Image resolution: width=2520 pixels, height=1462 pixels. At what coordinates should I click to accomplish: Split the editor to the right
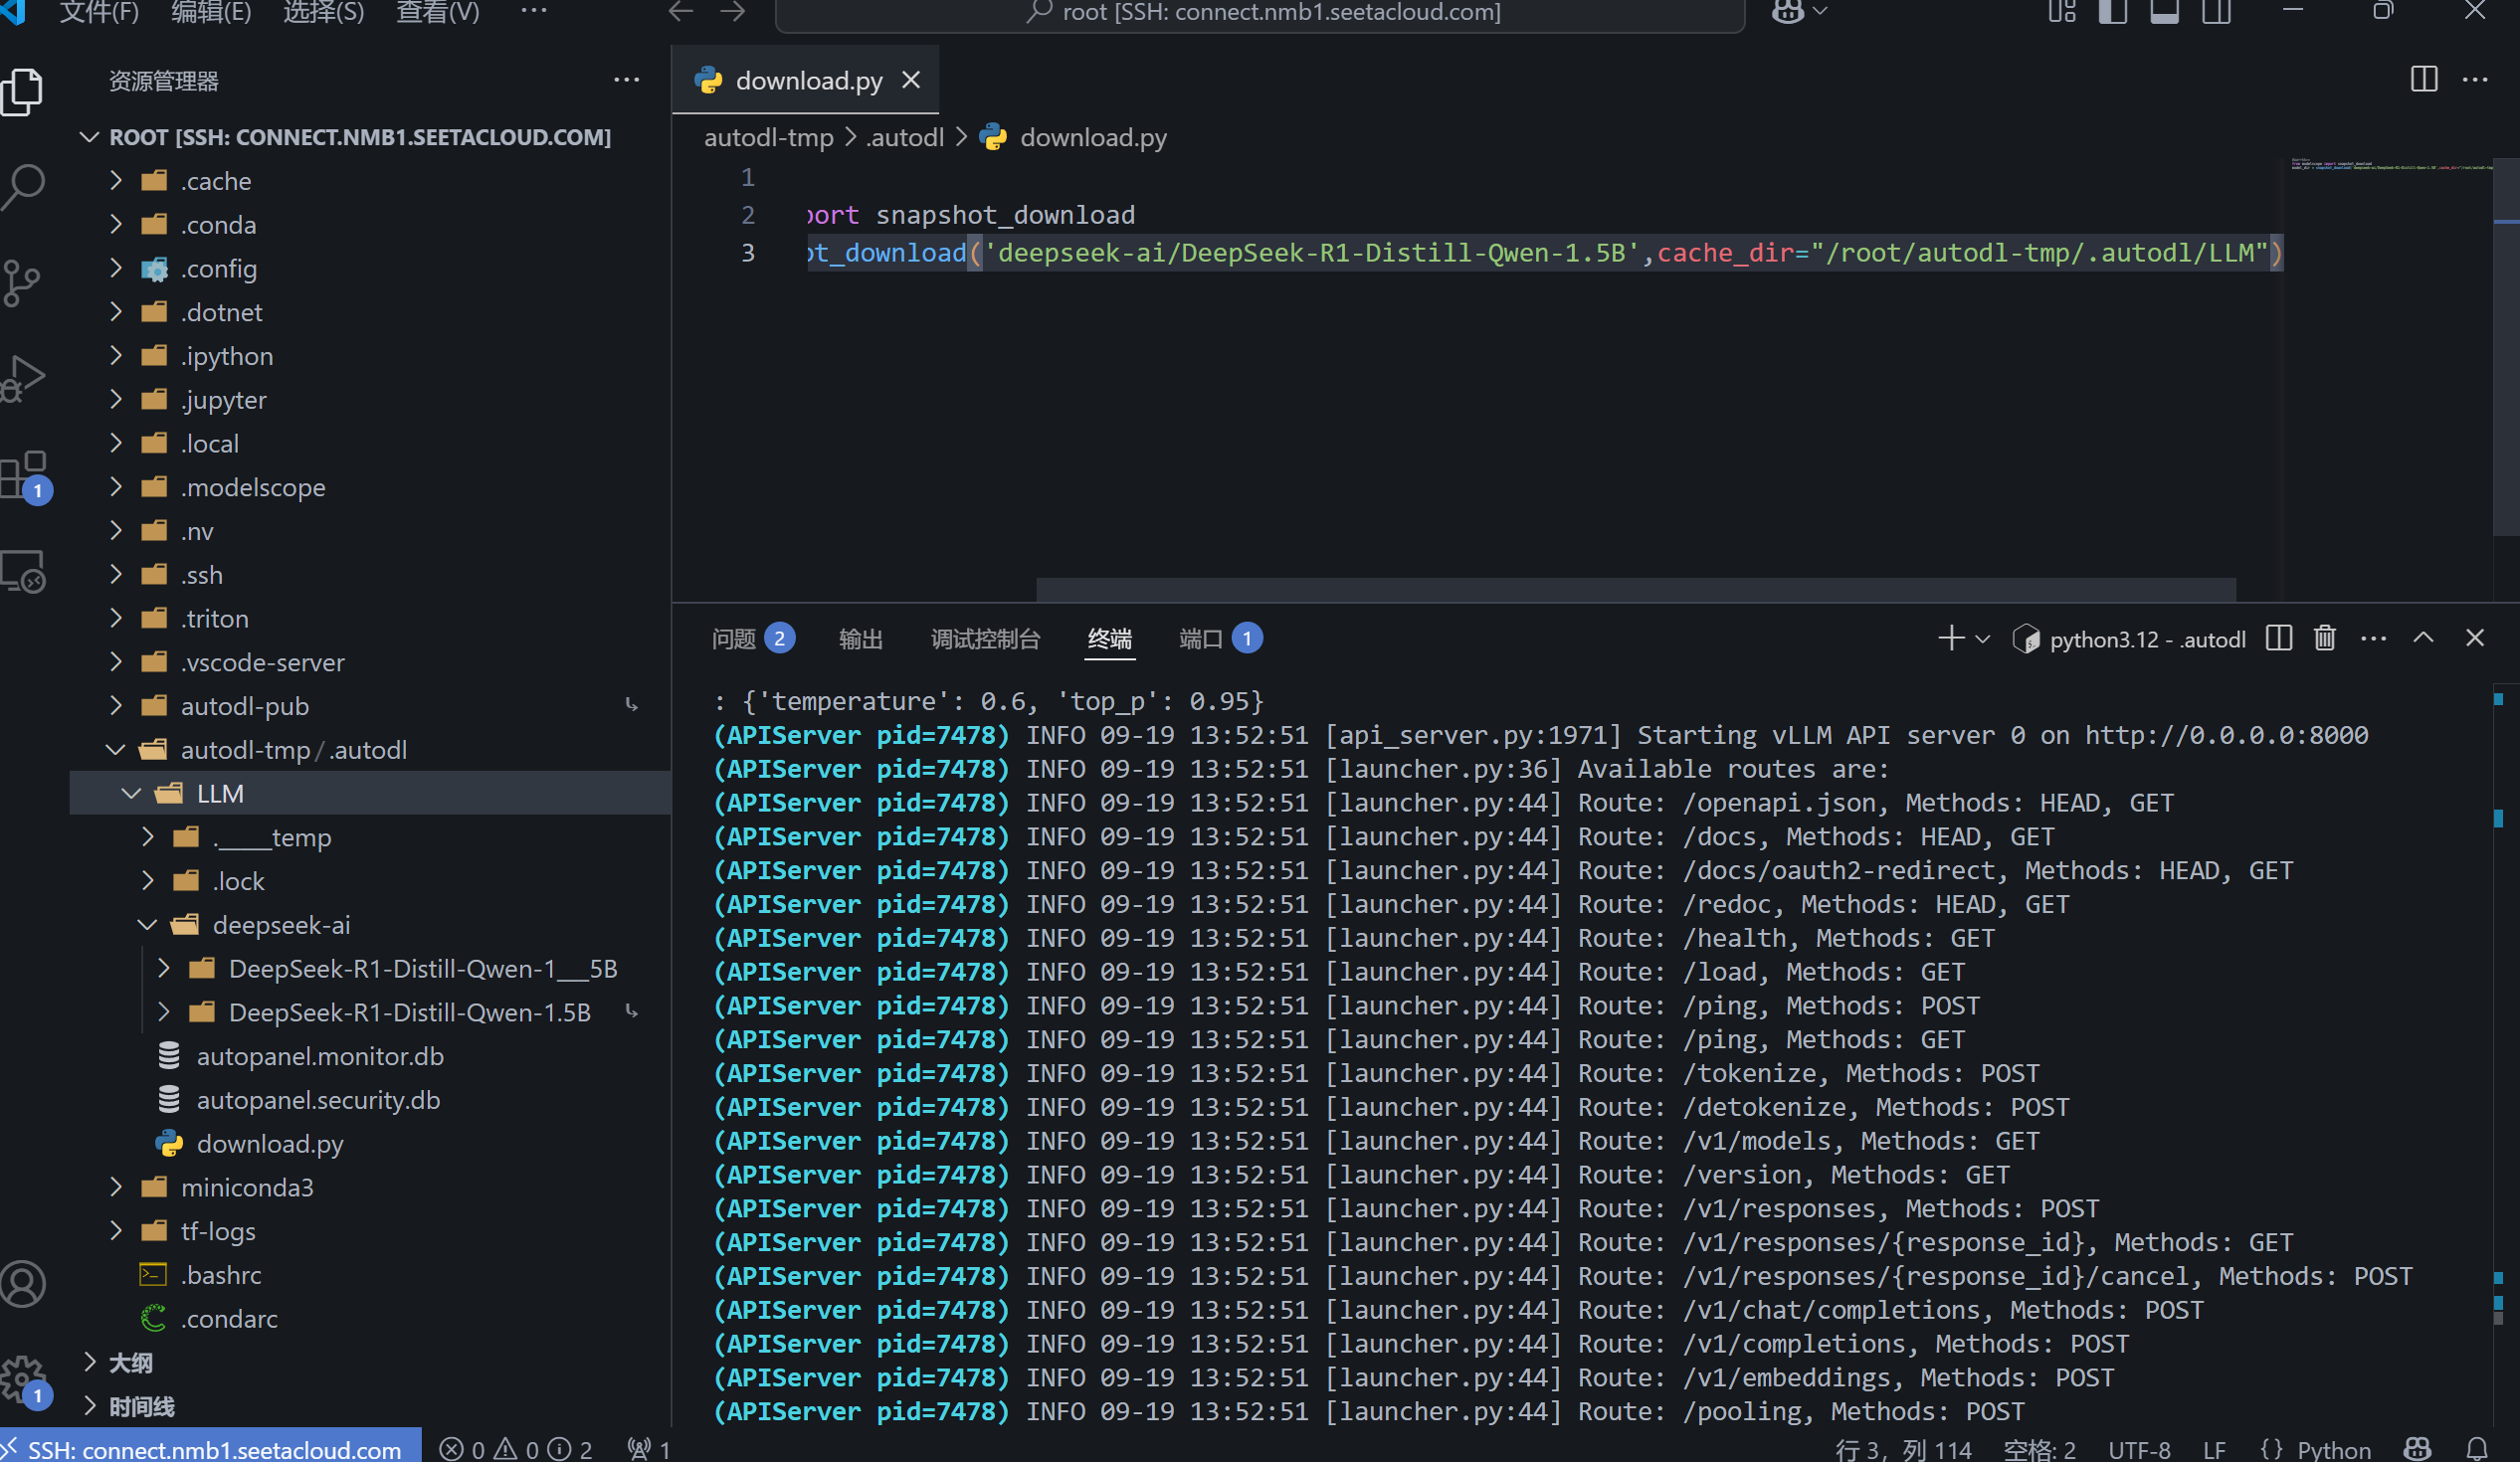[2424, 80]
